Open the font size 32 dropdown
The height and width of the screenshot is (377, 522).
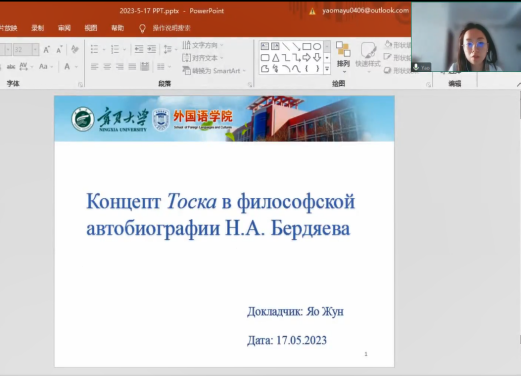click(35, 50)
